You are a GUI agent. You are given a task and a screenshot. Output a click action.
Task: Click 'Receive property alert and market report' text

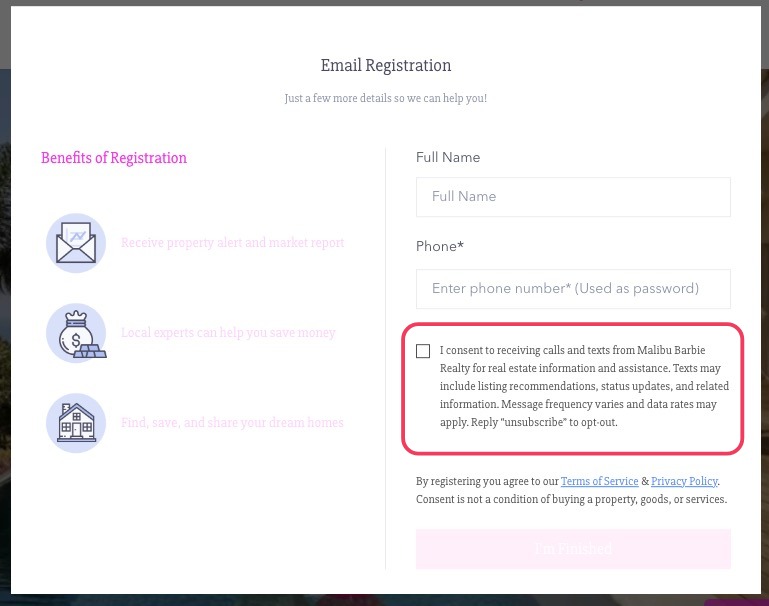[232, 243]
